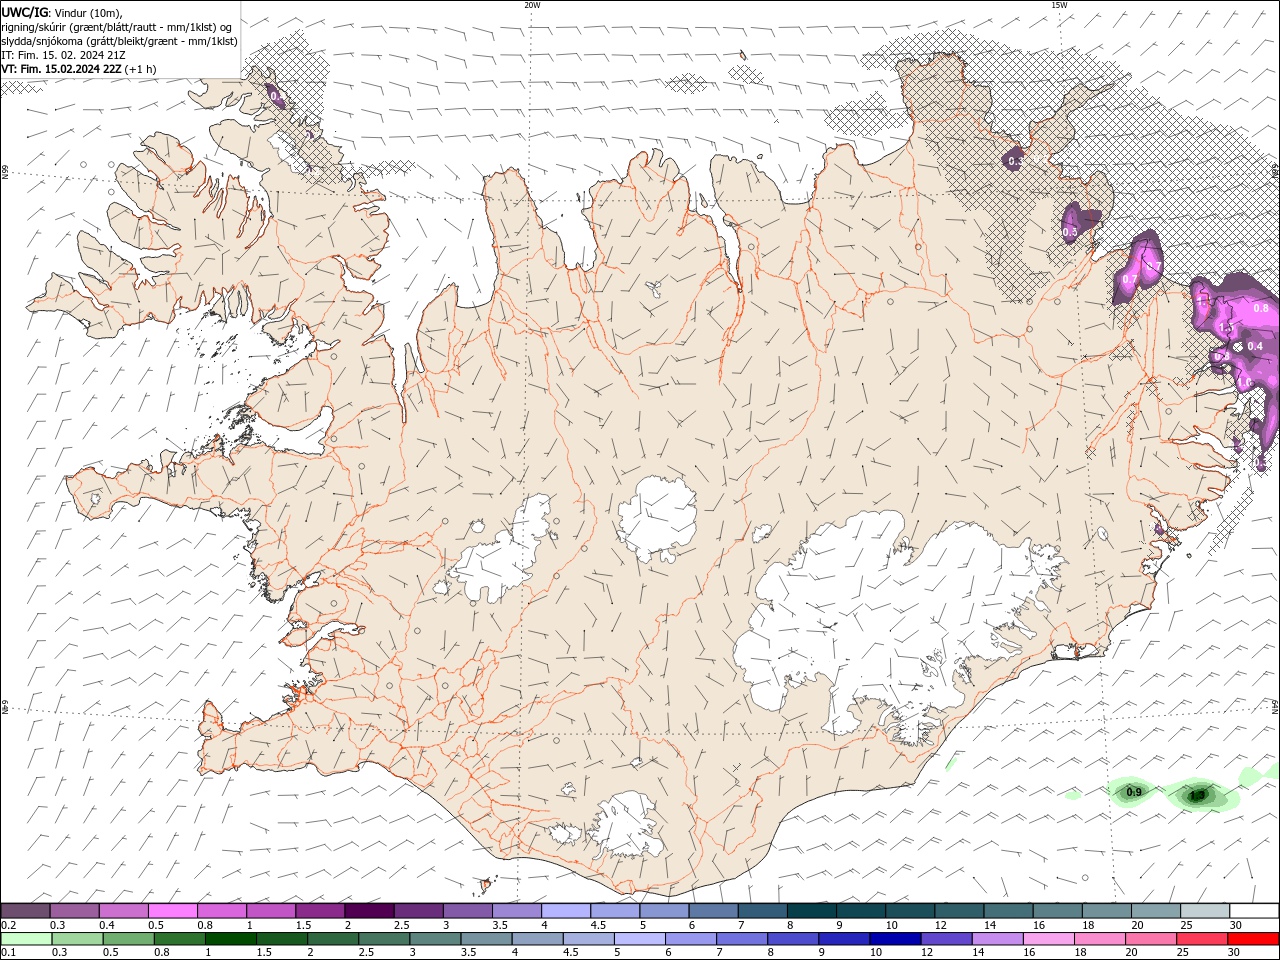Select the darkest green rain swatch labeled 1
The width and height of the screenshot is (1280, 960).
point(231,939)
